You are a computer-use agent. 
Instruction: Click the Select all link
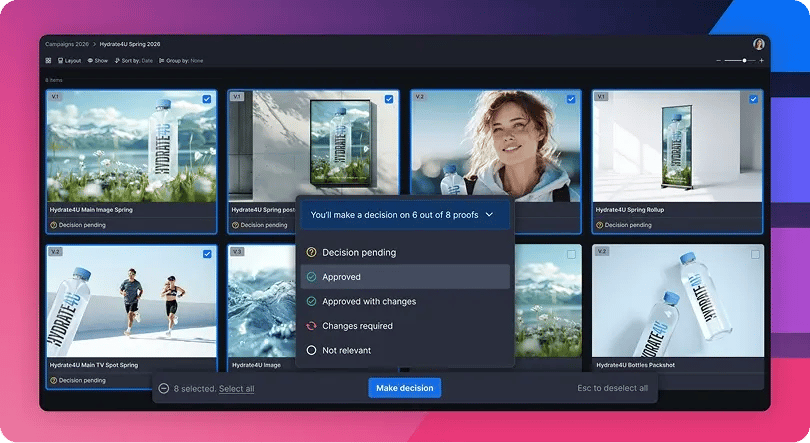coord(237,389)
